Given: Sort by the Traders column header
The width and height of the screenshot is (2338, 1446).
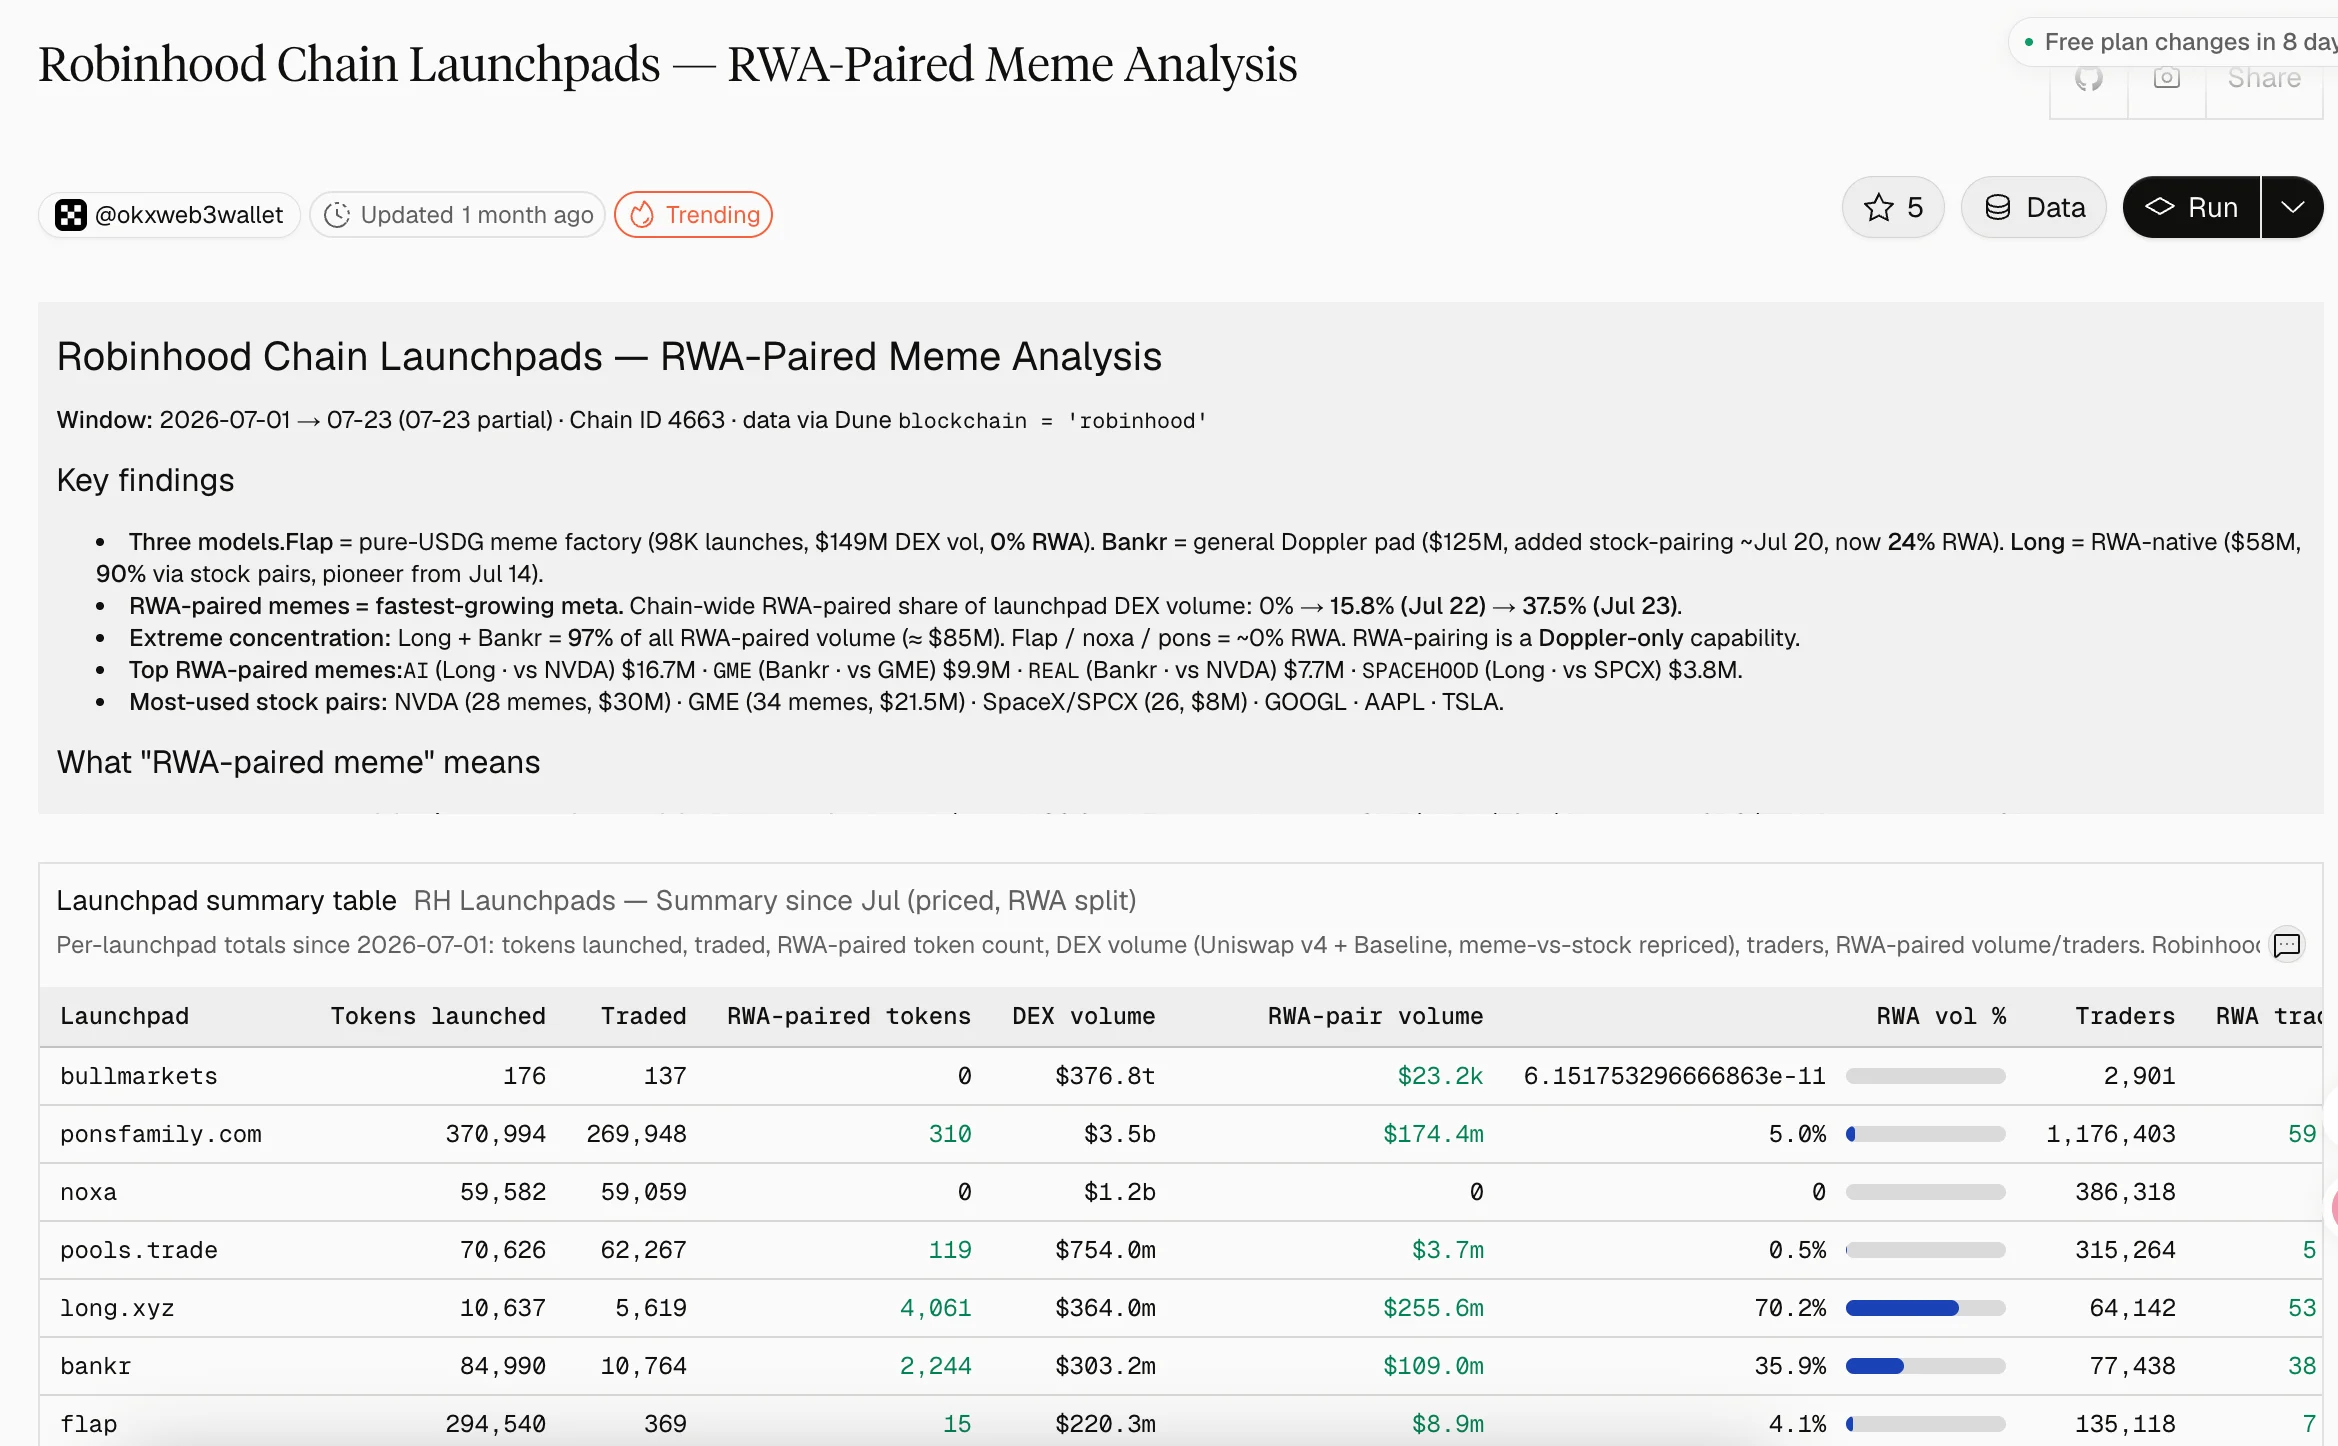Looking at the screenshot, I should click(x=2125, y=1016).
